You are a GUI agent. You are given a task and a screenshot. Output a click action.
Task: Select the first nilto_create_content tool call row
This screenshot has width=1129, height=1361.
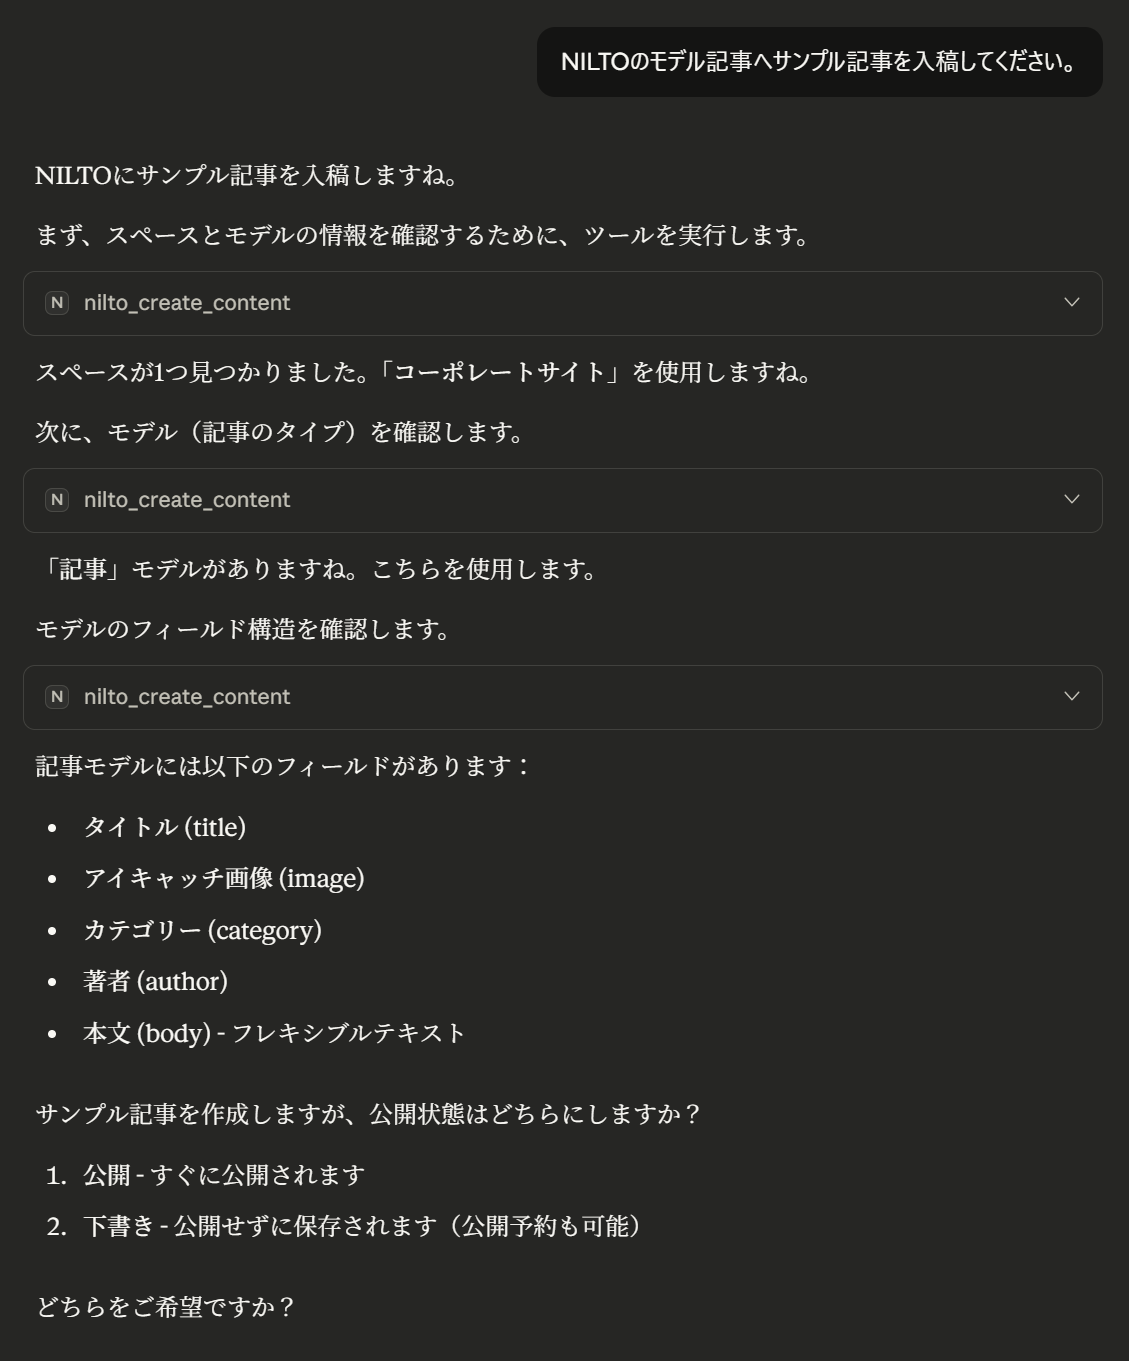click(x=564, y=303)
